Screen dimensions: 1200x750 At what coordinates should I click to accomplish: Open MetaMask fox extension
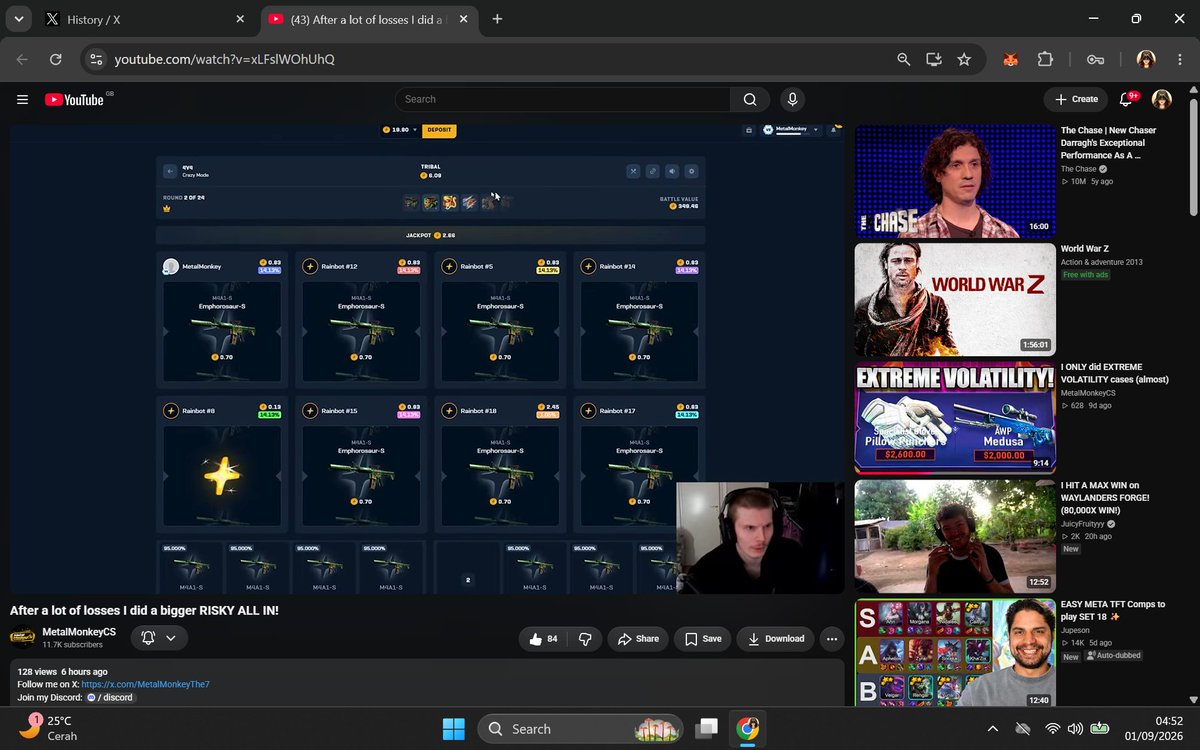[1011, 60]
